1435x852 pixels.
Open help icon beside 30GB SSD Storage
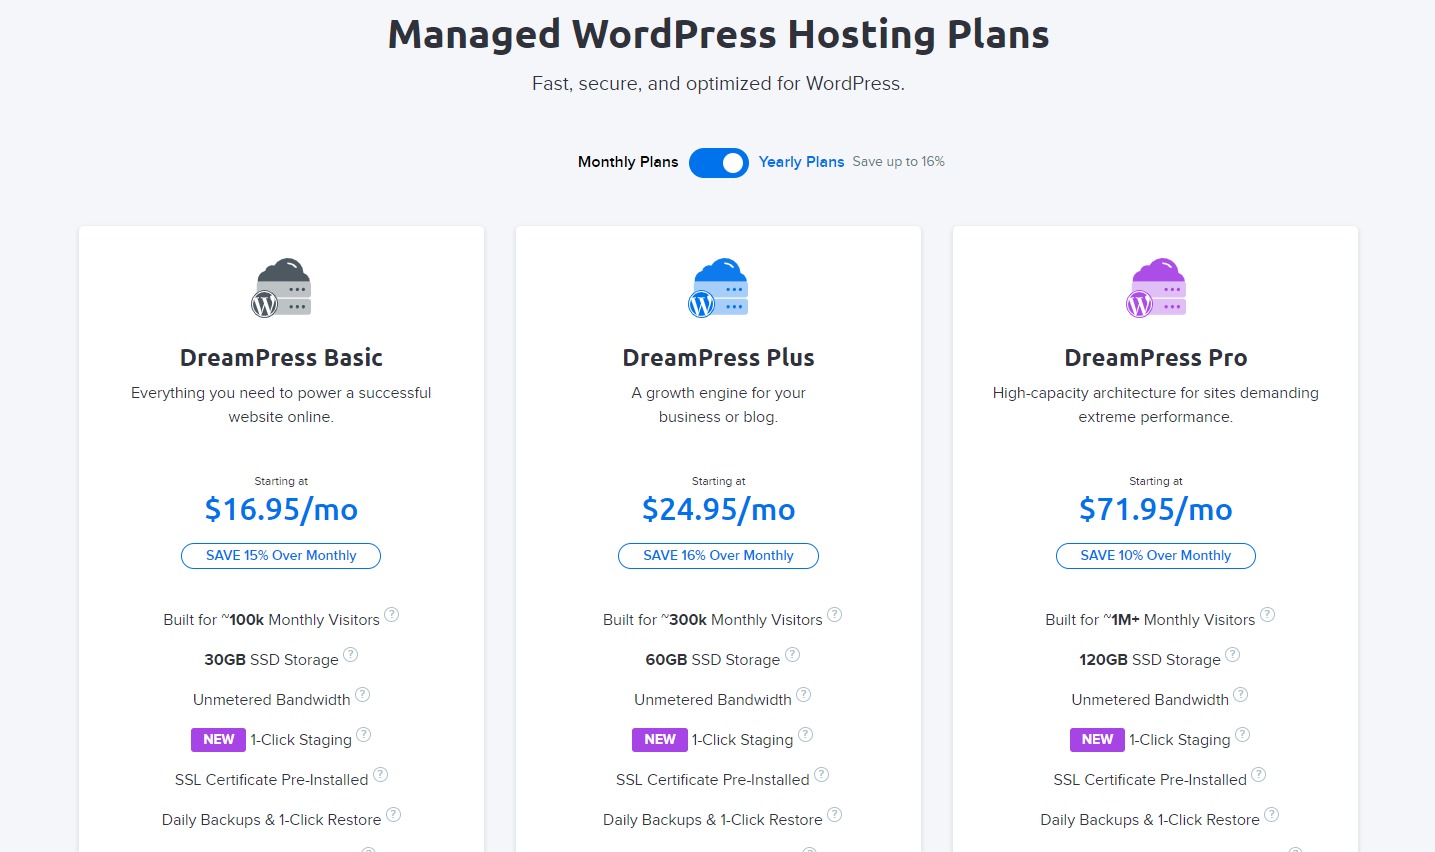[x=351, y=655]
